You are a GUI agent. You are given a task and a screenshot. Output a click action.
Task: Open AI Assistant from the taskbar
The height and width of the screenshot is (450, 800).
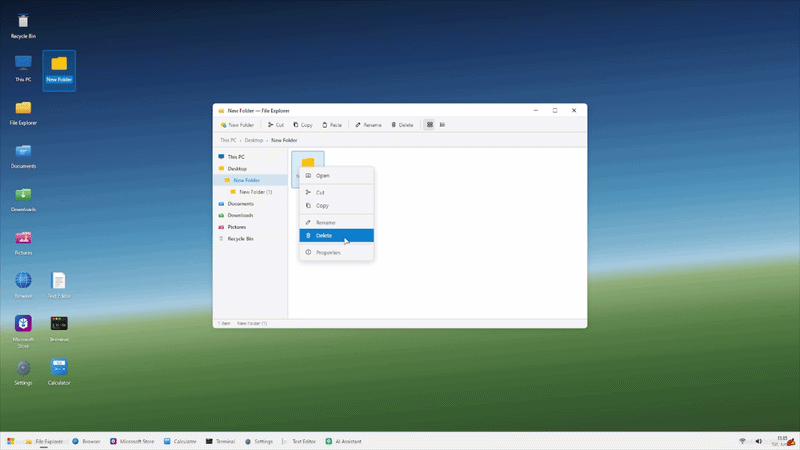(343, 441)
